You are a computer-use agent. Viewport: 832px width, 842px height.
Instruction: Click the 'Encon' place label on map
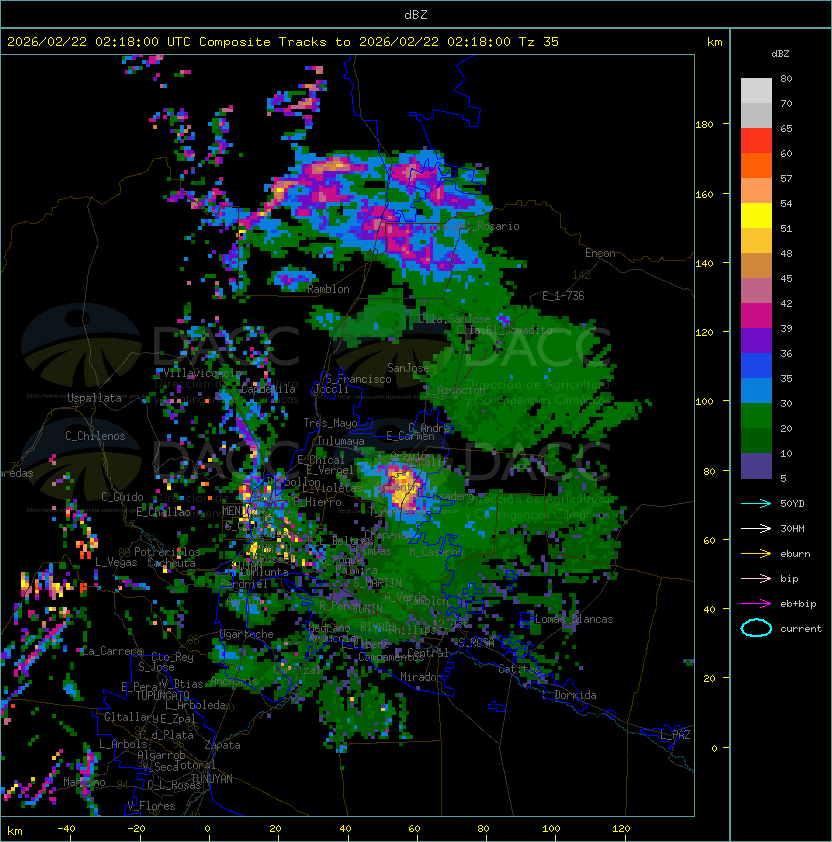(x=600, y=253)
